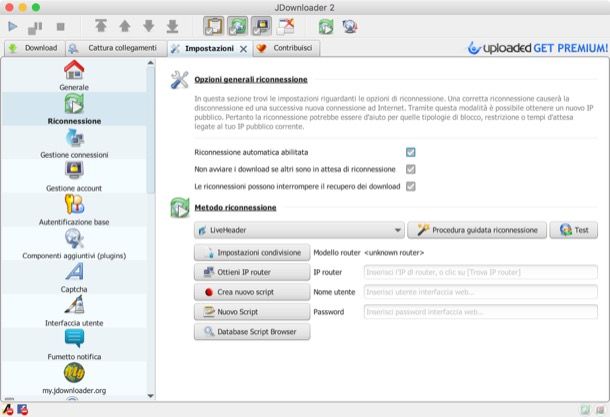The width and height of the screenshot is (610, 417).
Task: Open Generale settings section
Action: click(74, 76)
